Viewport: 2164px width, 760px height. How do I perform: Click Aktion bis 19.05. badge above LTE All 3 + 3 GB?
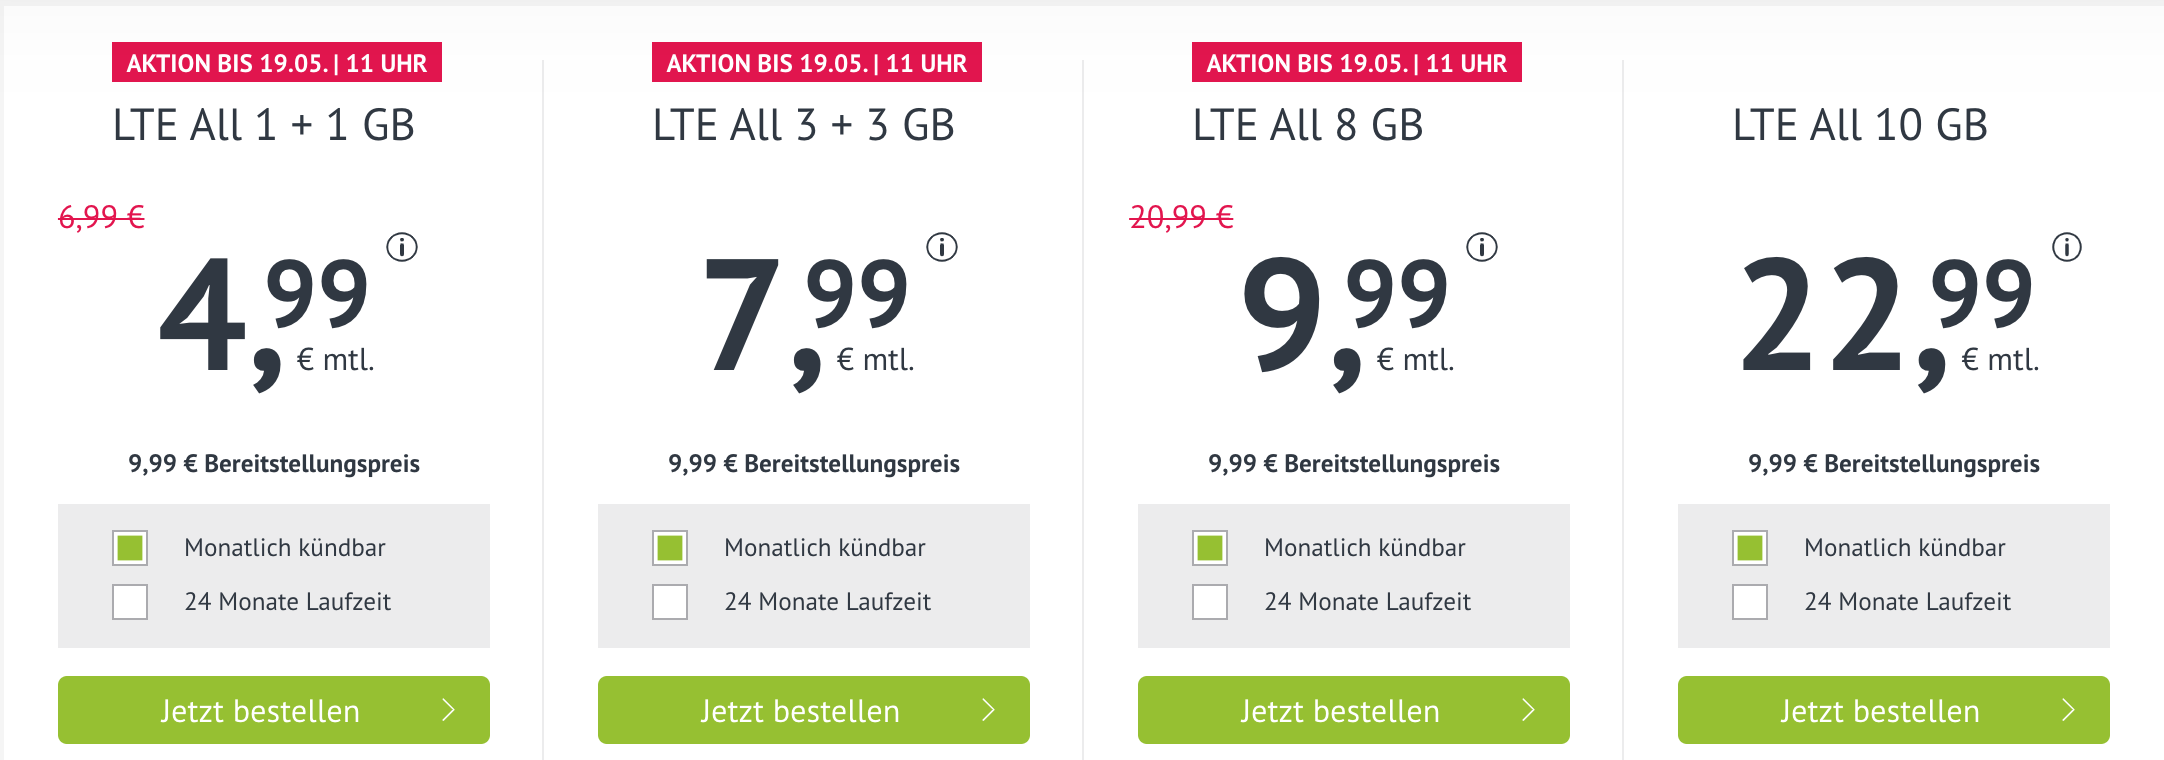coord(817,62)
